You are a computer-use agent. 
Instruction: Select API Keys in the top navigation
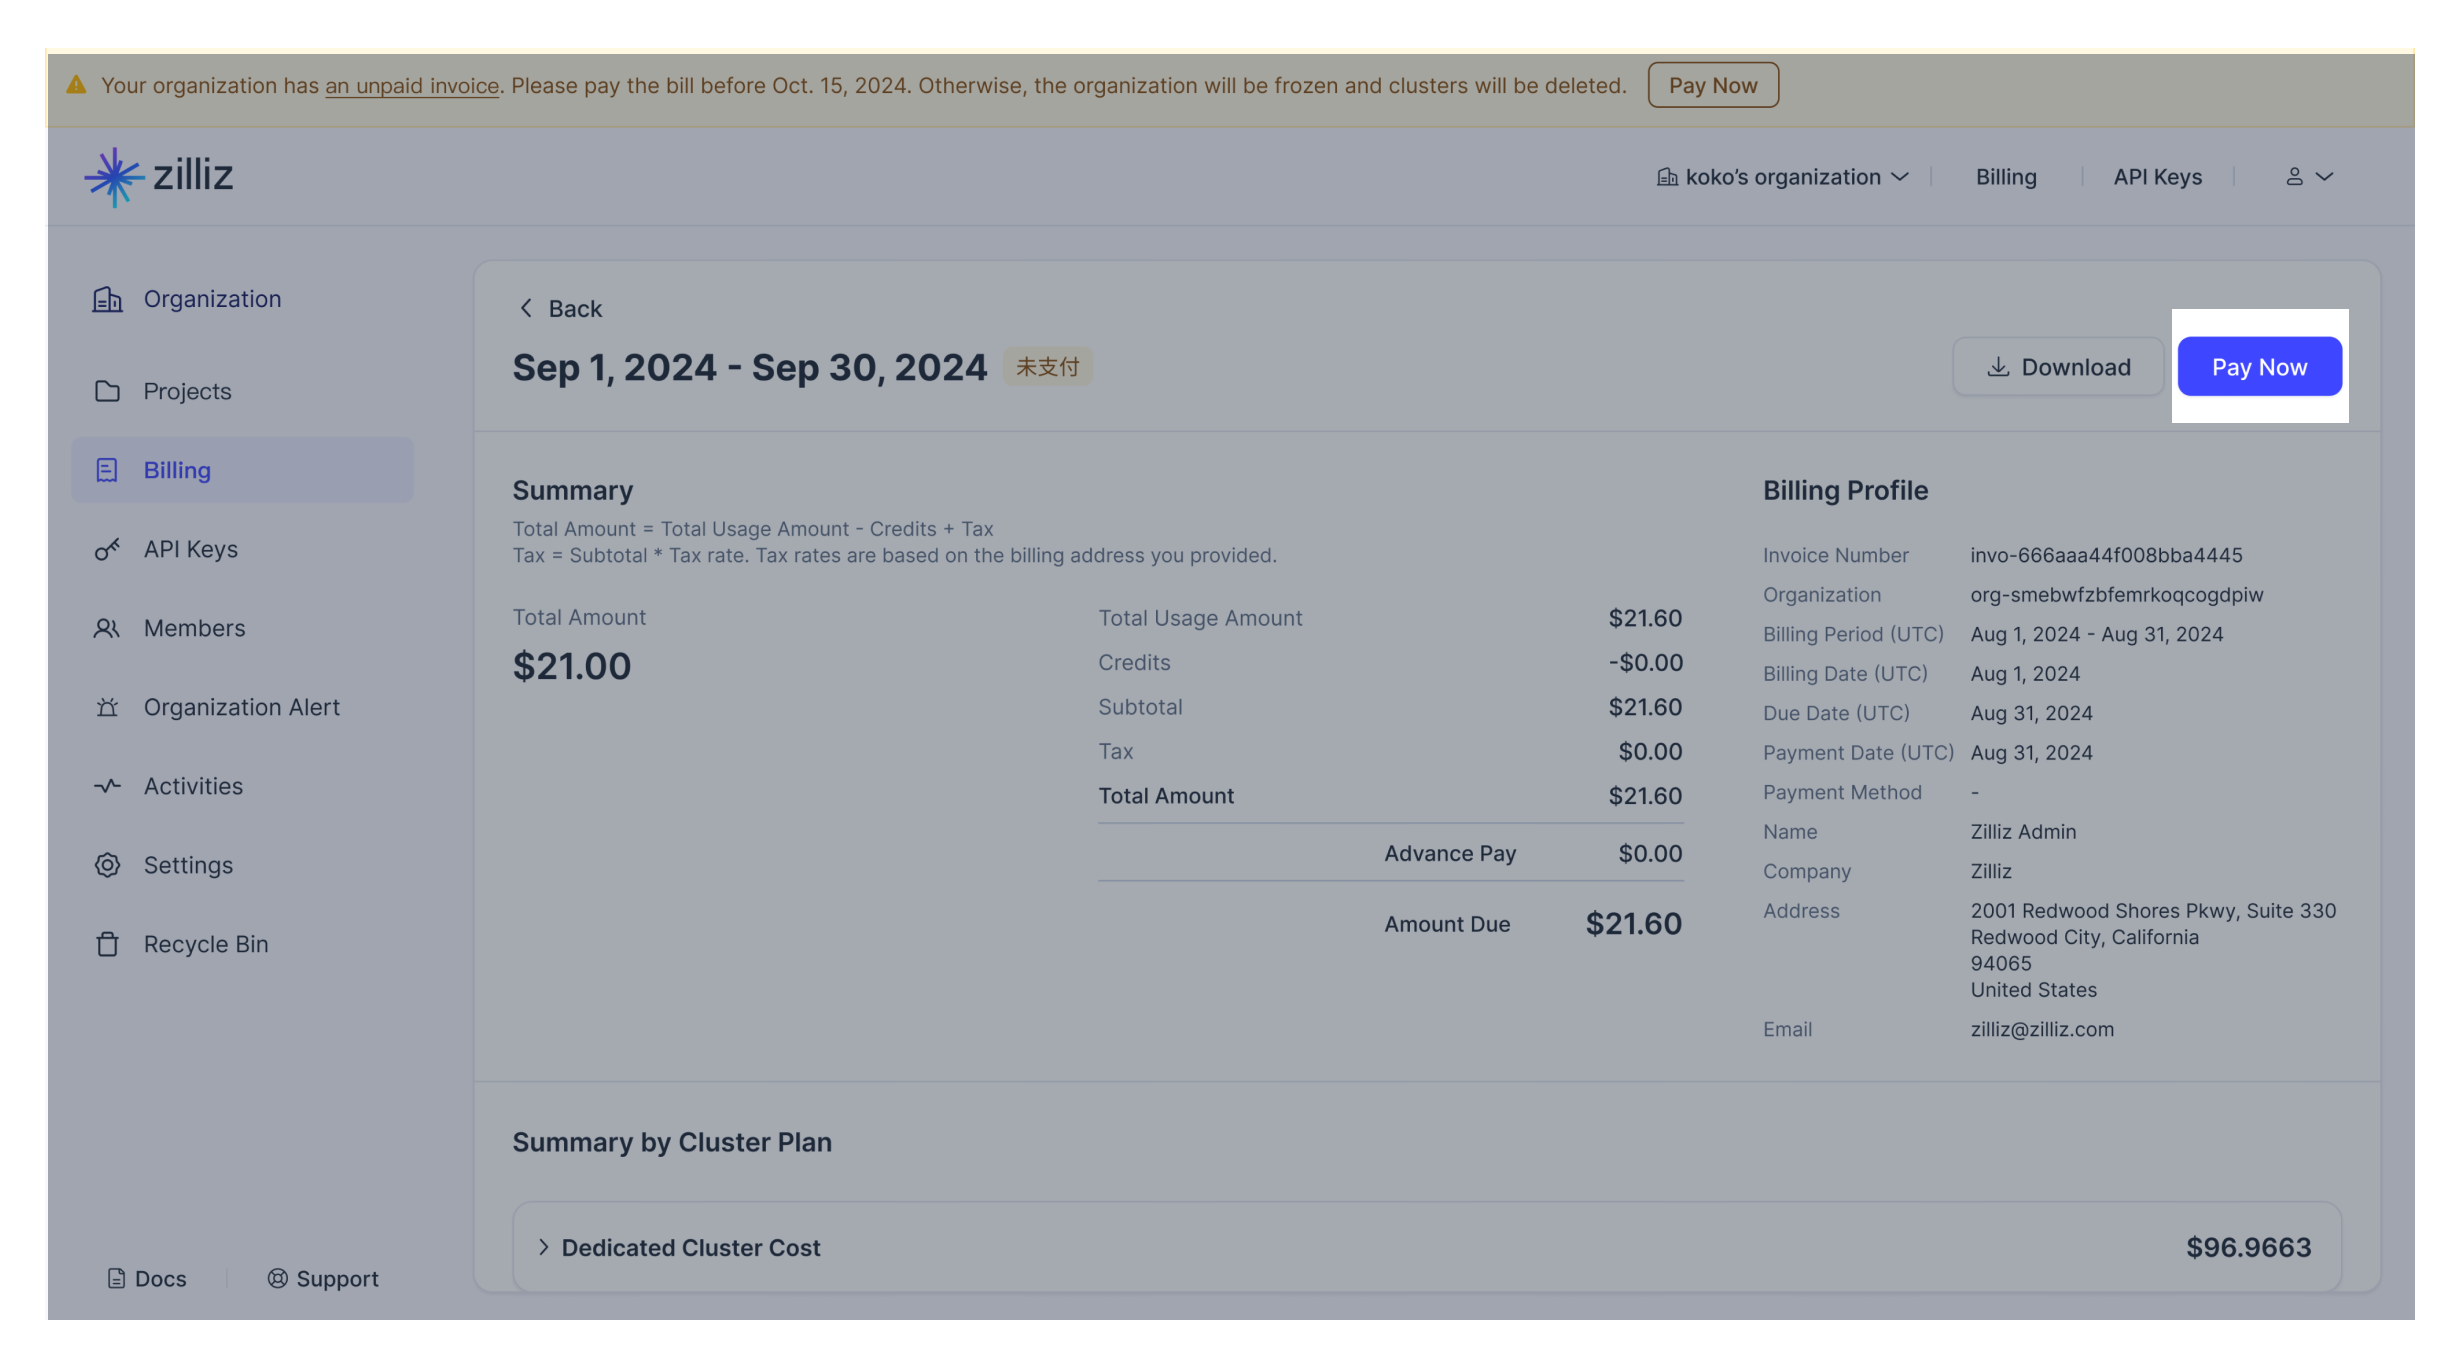(x=2157, y=176)
